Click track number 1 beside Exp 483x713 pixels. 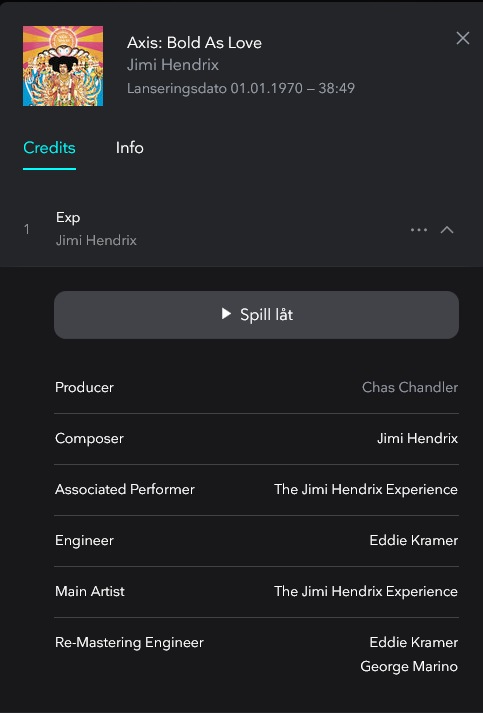coord(27,229)
